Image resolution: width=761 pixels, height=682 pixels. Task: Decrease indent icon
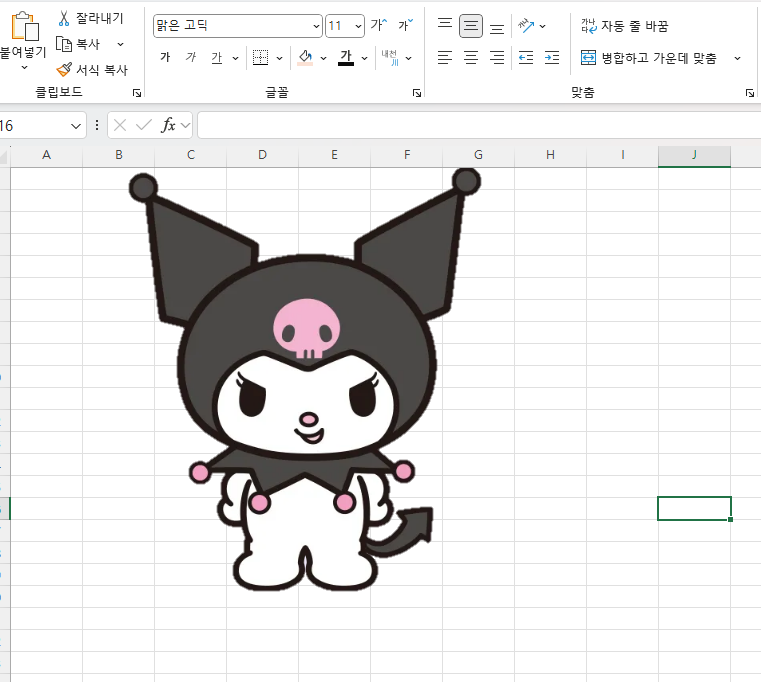[526, 58]
